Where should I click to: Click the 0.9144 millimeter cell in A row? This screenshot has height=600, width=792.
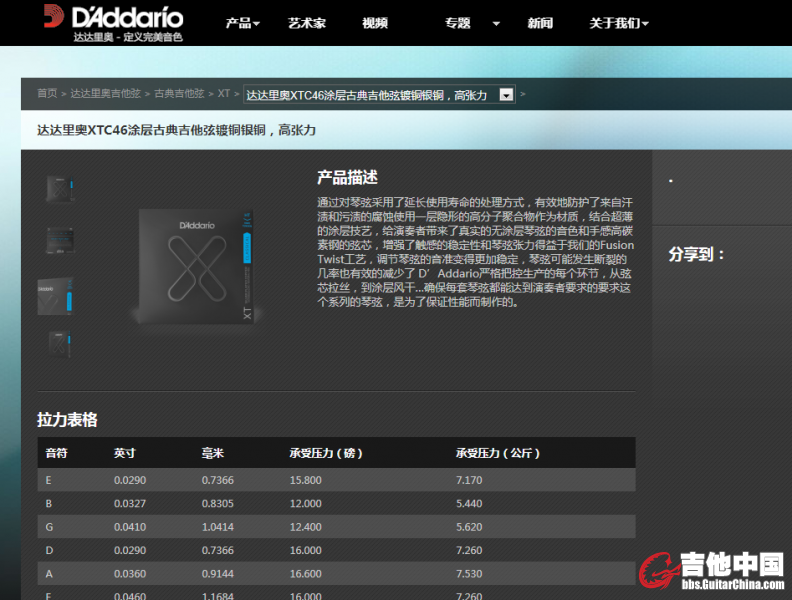tap(218, 574)
